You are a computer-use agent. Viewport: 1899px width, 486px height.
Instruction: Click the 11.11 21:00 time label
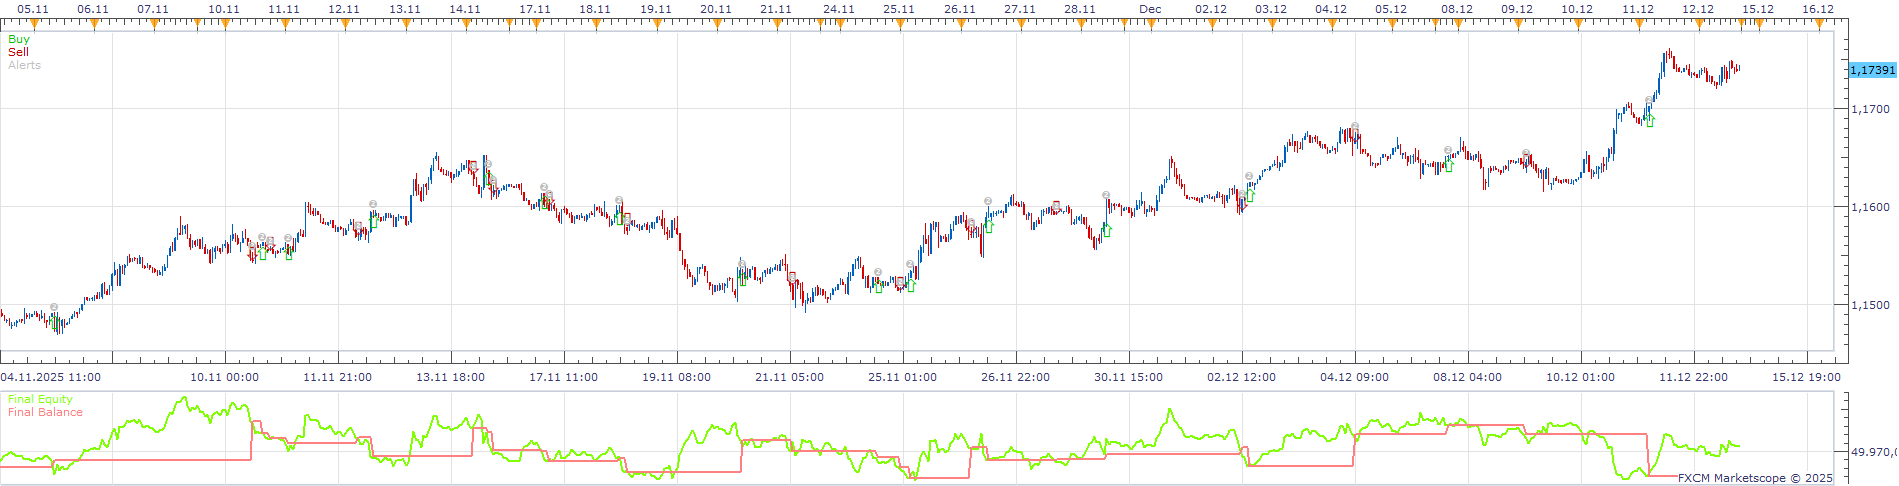point(338,377)
